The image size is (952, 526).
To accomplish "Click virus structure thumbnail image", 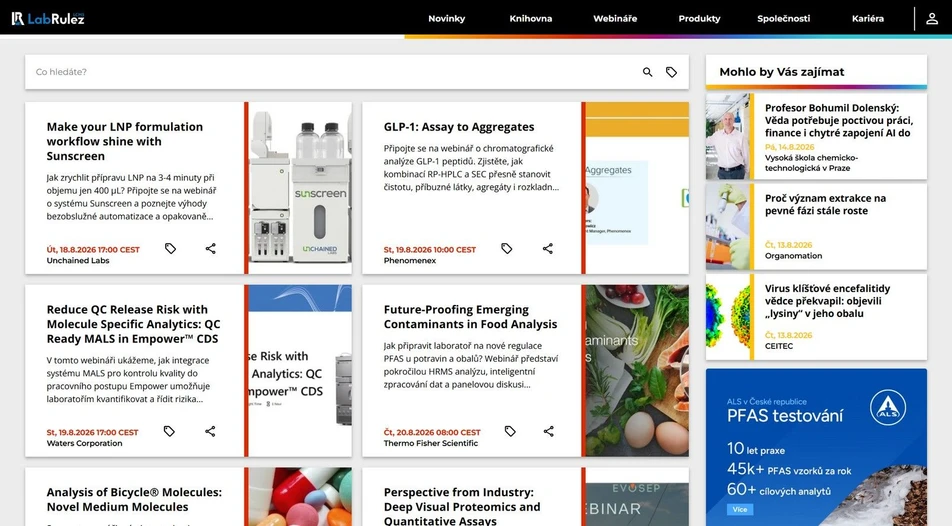I will [727, 317].
